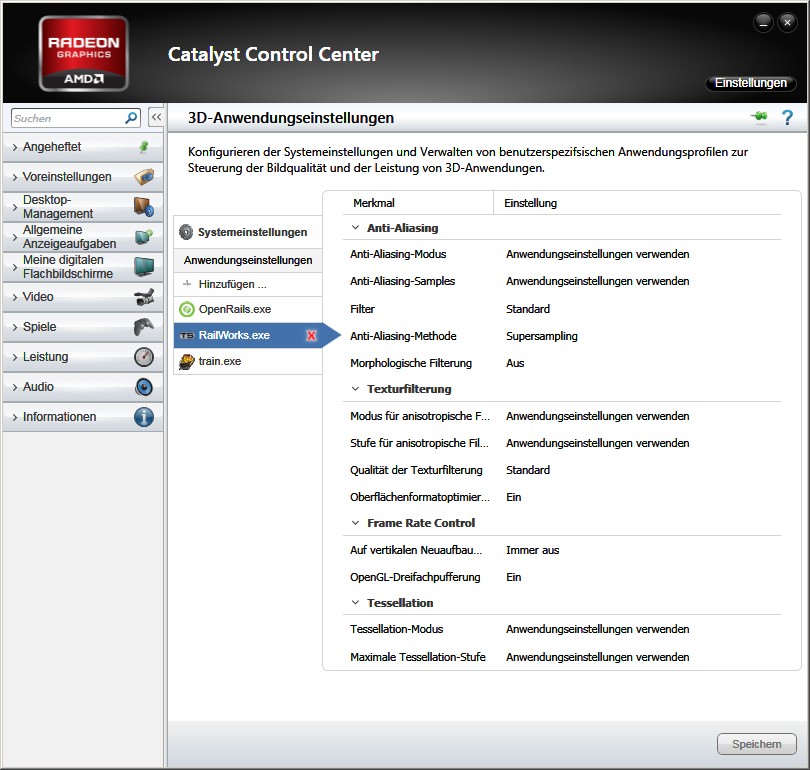Collapse the Anti-Aliasing group
The width and height of the screenshot is (810, 770).
coord(355,228)
